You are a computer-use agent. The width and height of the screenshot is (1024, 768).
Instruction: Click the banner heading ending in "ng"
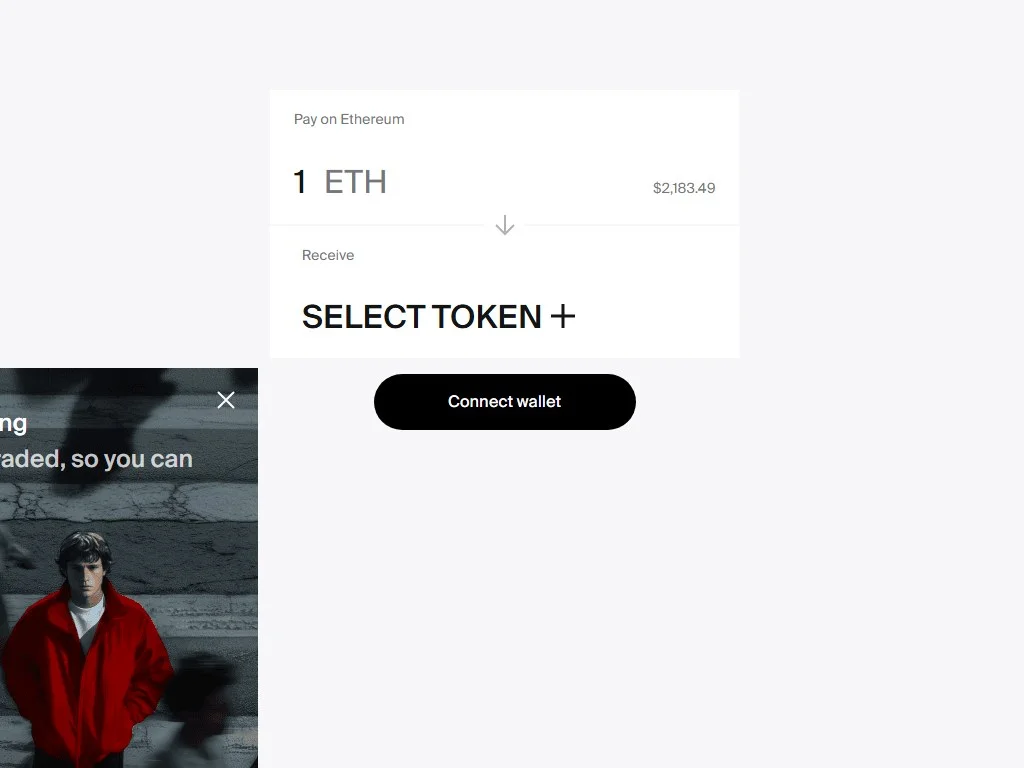point(13,424)
